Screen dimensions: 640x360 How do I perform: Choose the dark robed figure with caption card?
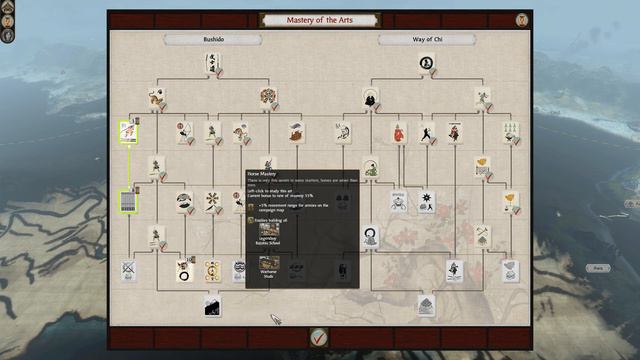[455, 271]
